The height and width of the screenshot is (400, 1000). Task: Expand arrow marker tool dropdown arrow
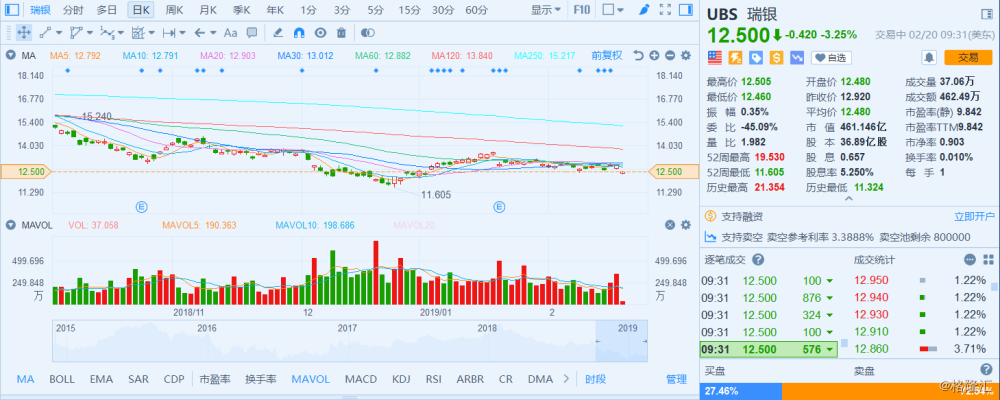coord(212,33)
